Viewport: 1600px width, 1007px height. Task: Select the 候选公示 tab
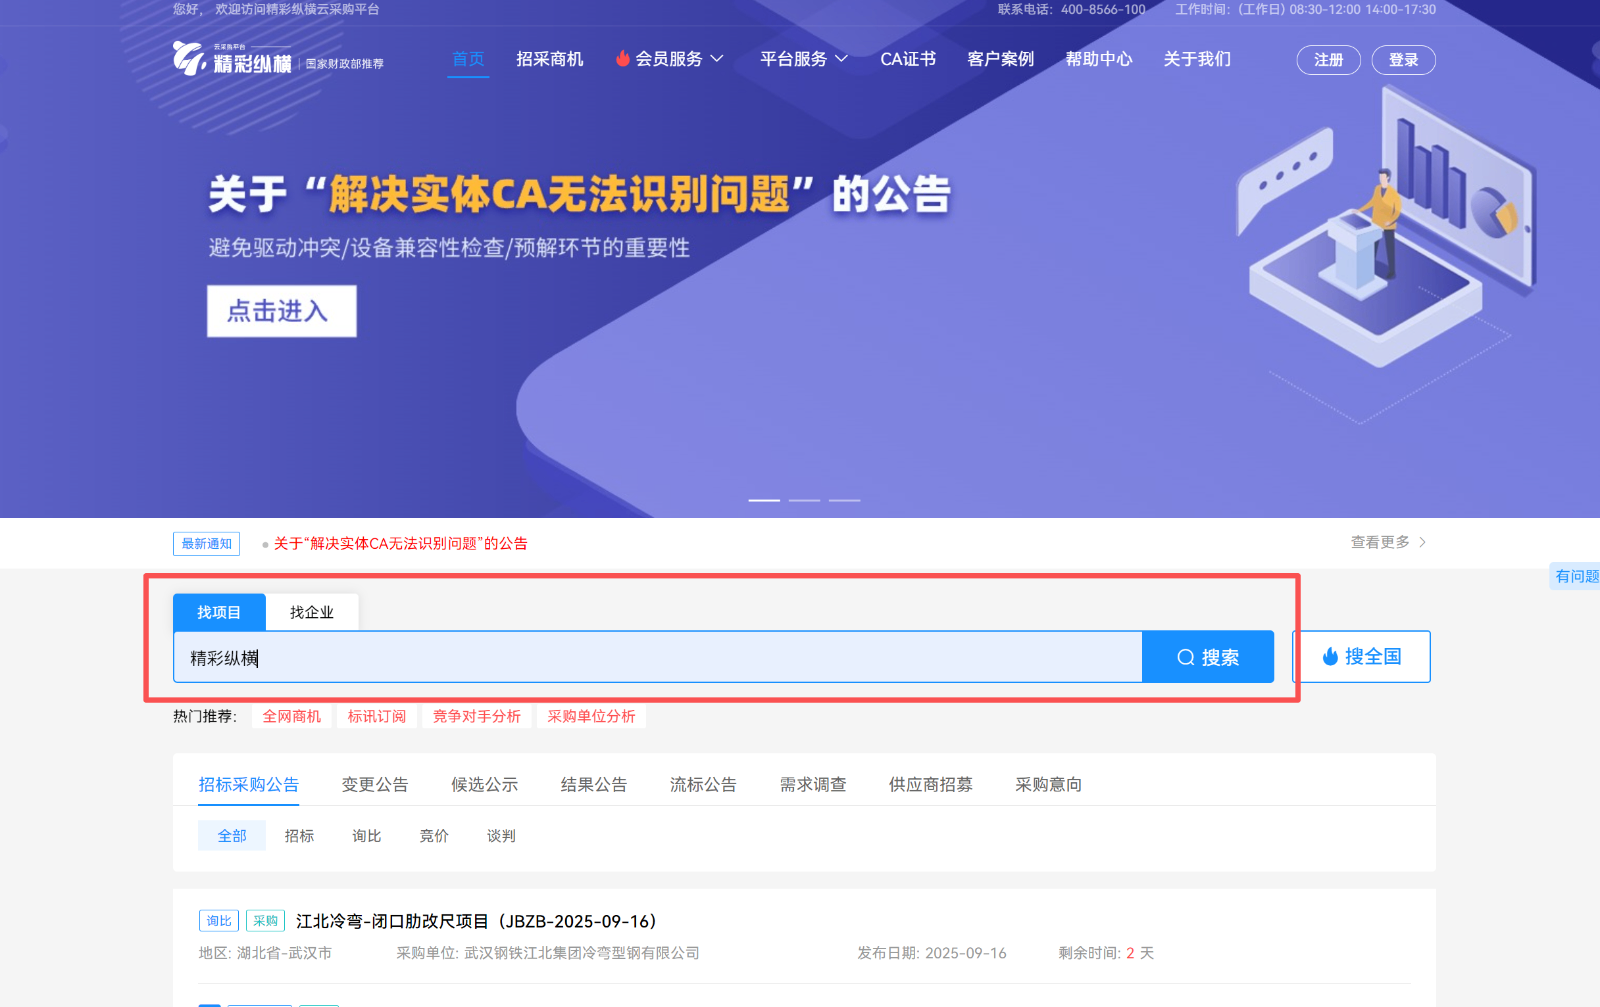pos(485,785)
